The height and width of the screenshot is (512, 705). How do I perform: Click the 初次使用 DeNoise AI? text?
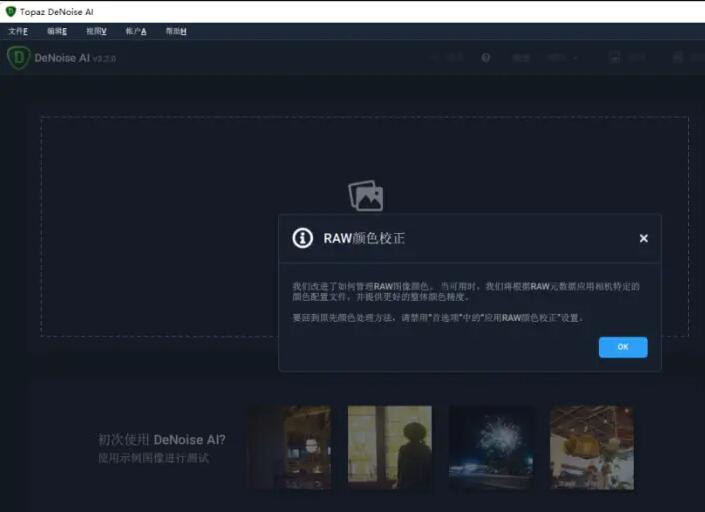click(161, 440)
